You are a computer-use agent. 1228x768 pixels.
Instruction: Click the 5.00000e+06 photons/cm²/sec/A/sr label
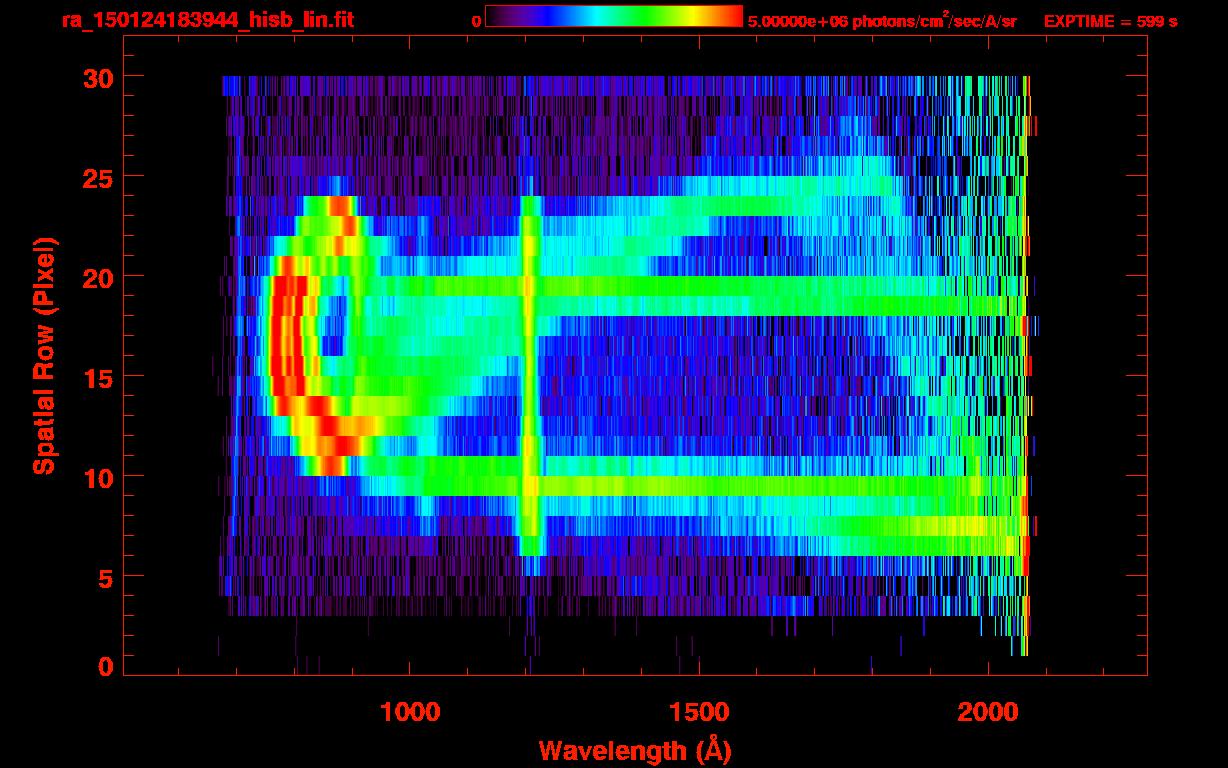[882, 20]
